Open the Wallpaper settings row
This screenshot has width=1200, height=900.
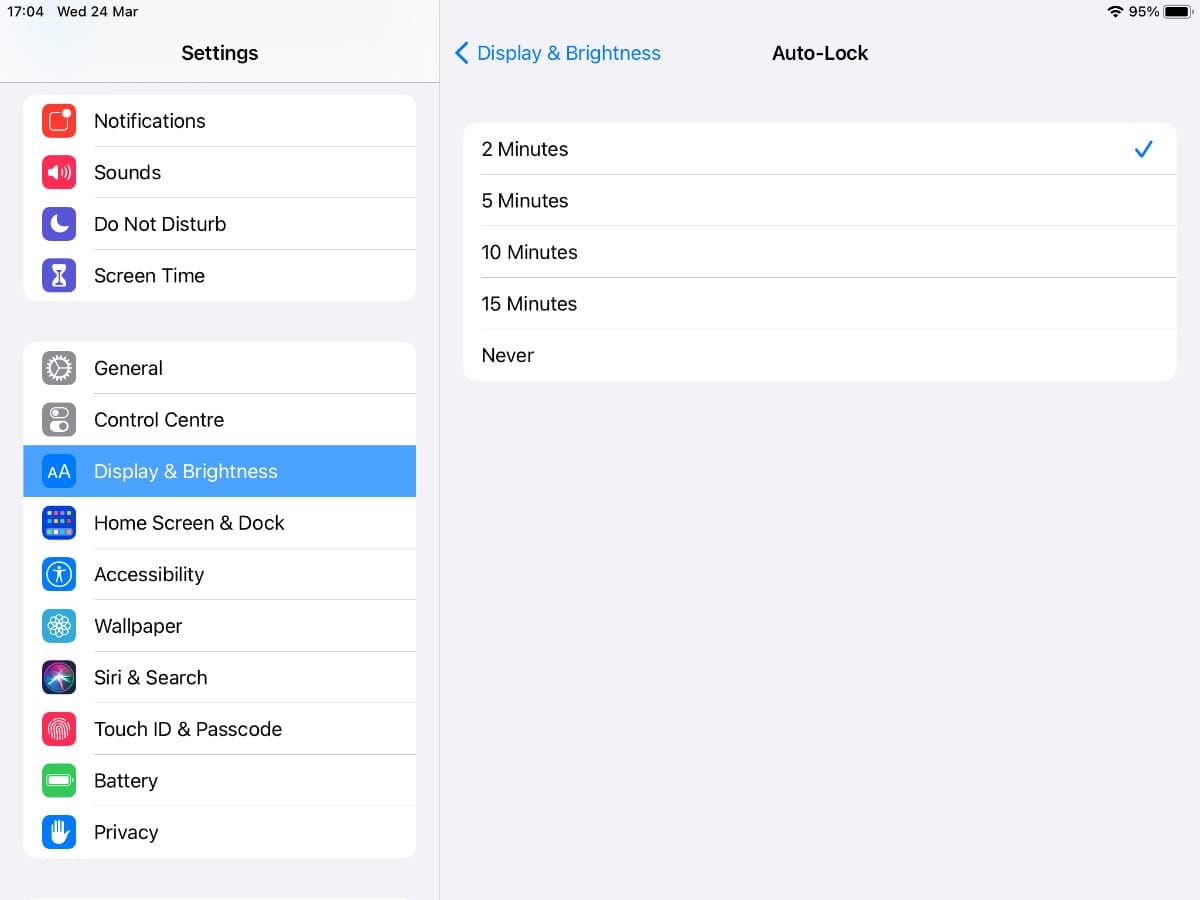218,626
